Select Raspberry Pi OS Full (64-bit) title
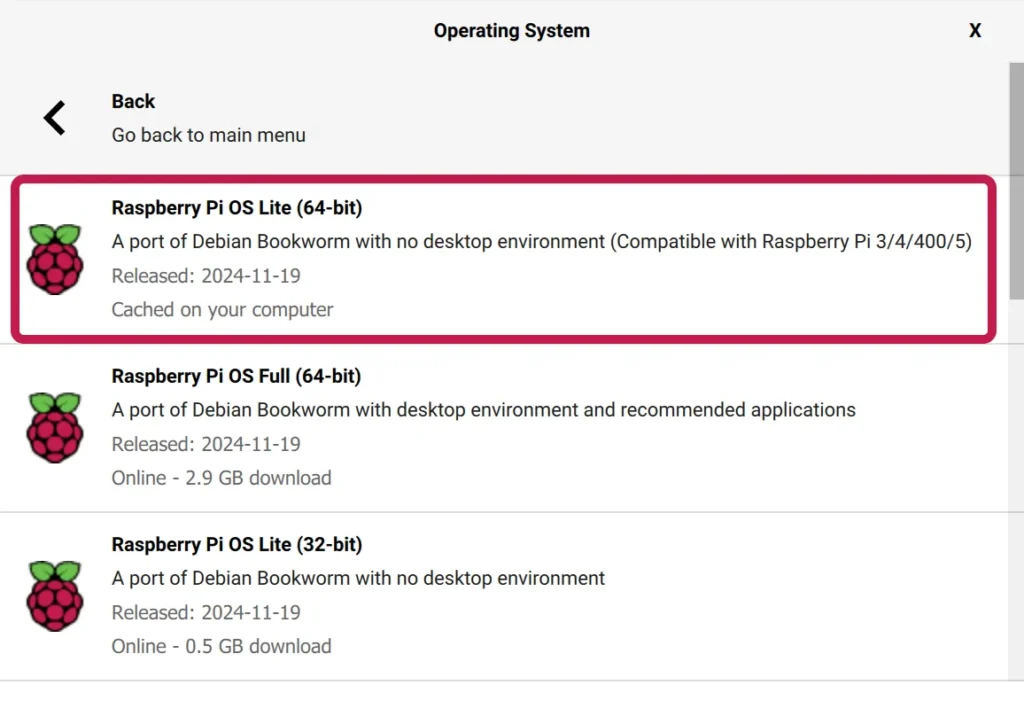This screenshot has height=708, width=1024. pos(236,376)
